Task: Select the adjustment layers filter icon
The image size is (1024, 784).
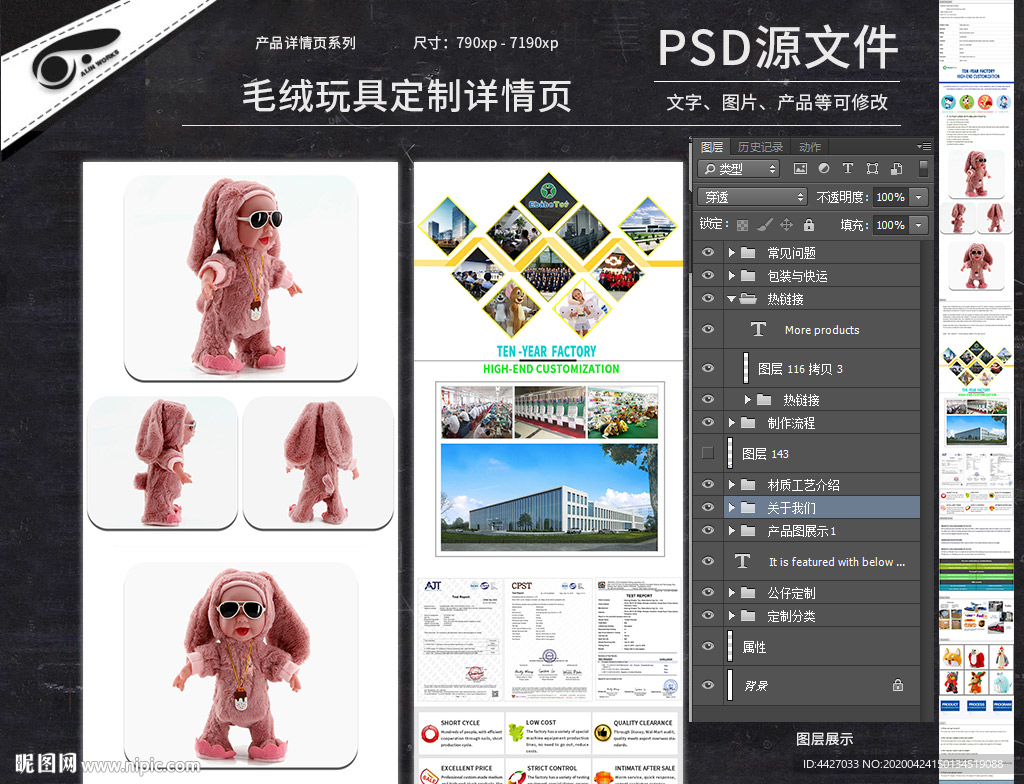Action: coord(824,169)
